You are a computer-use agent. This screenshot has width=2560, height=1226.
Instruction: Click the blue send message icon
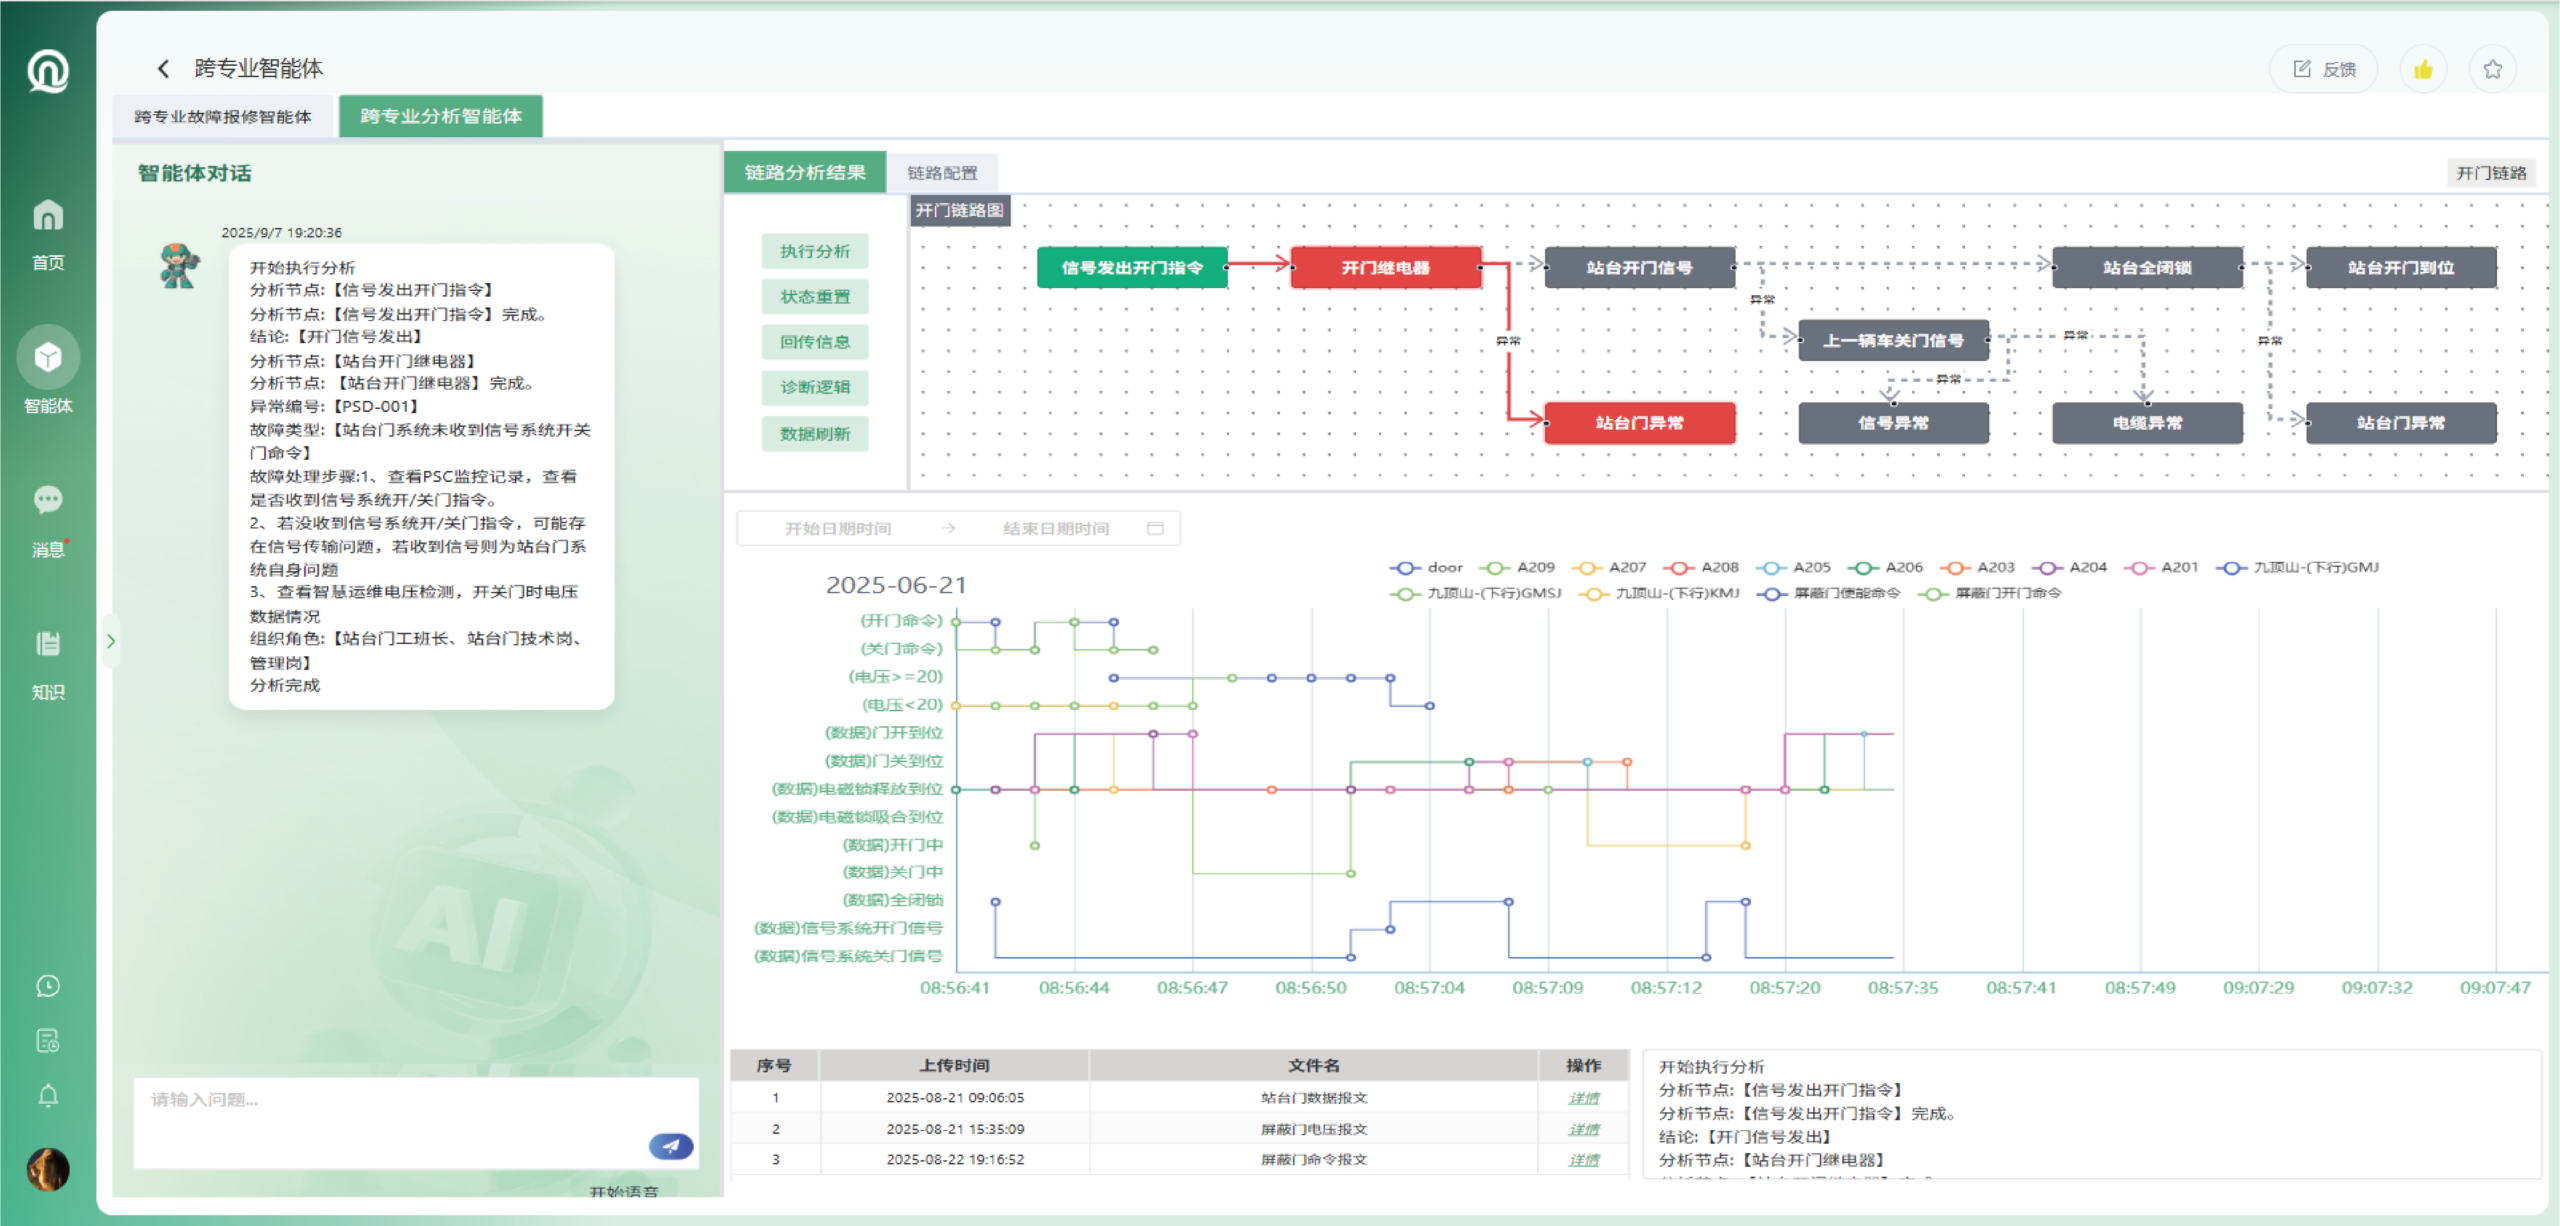(670, 1146)
